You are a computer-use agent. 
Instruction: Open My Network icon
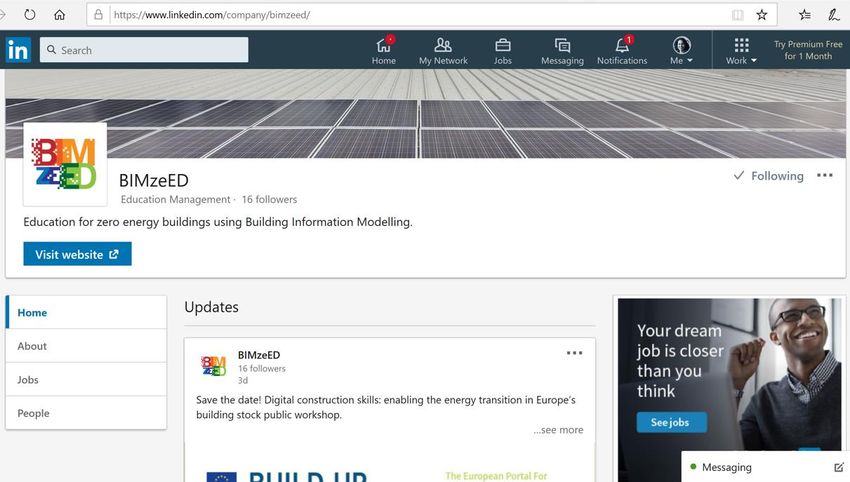(x=443, y=50)
